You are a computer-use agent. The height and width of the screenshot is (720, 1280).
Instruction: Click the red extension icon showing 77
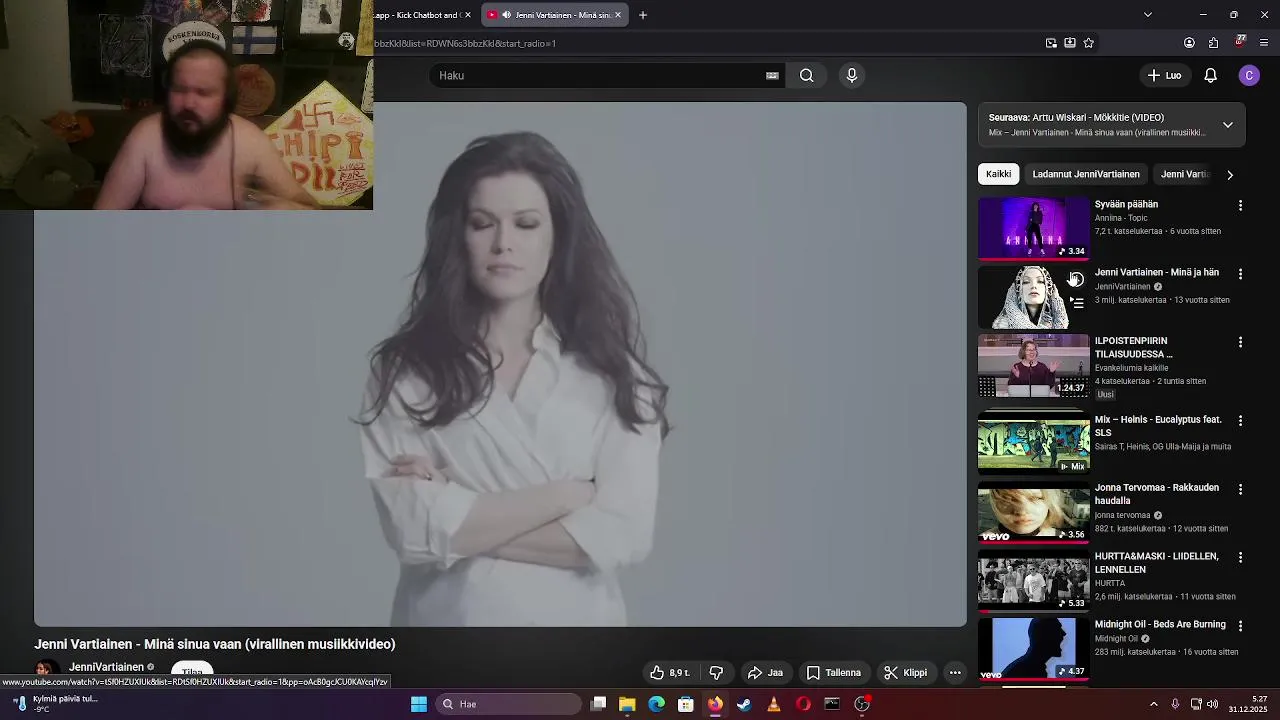click(1240, 42)
